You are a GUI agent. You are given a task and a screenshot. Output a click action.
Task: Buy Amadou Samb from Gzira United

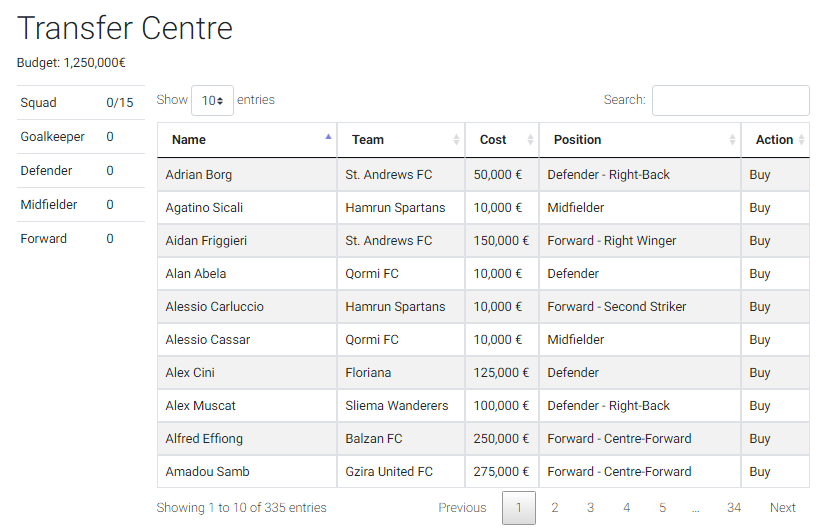point(760,472)
